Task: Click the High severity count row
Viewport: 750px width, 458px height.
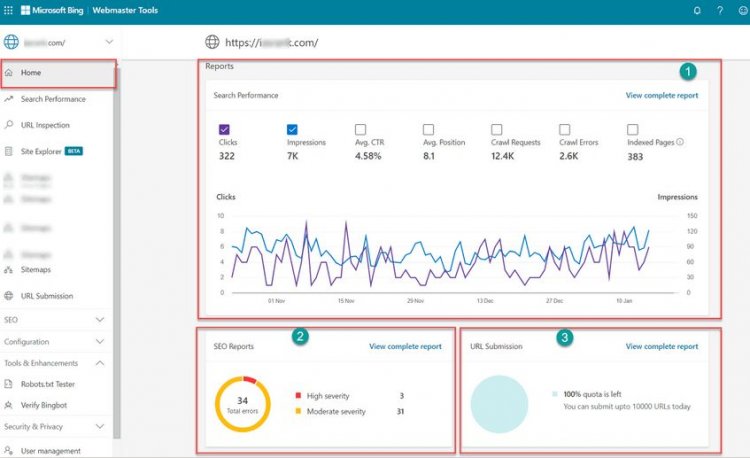Action: 350,396
